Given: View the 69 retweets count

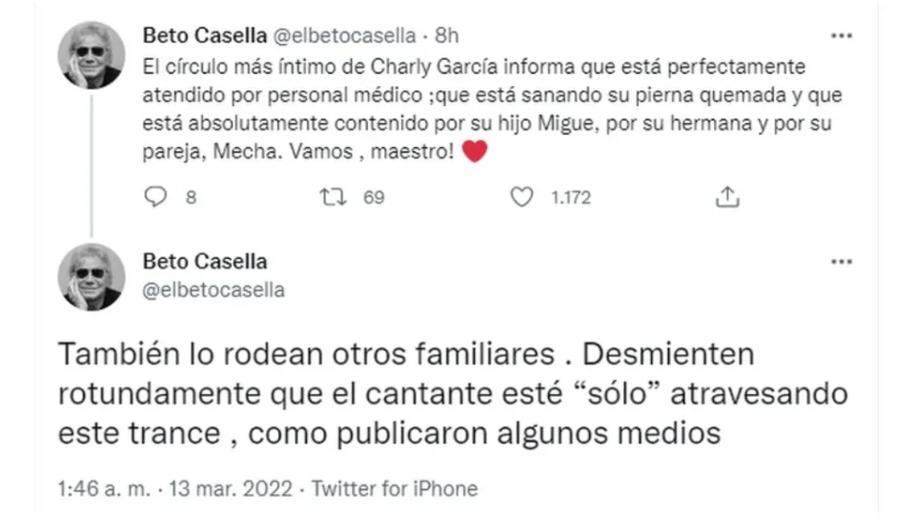Looking at the screenshot, I should pos(373,198).
